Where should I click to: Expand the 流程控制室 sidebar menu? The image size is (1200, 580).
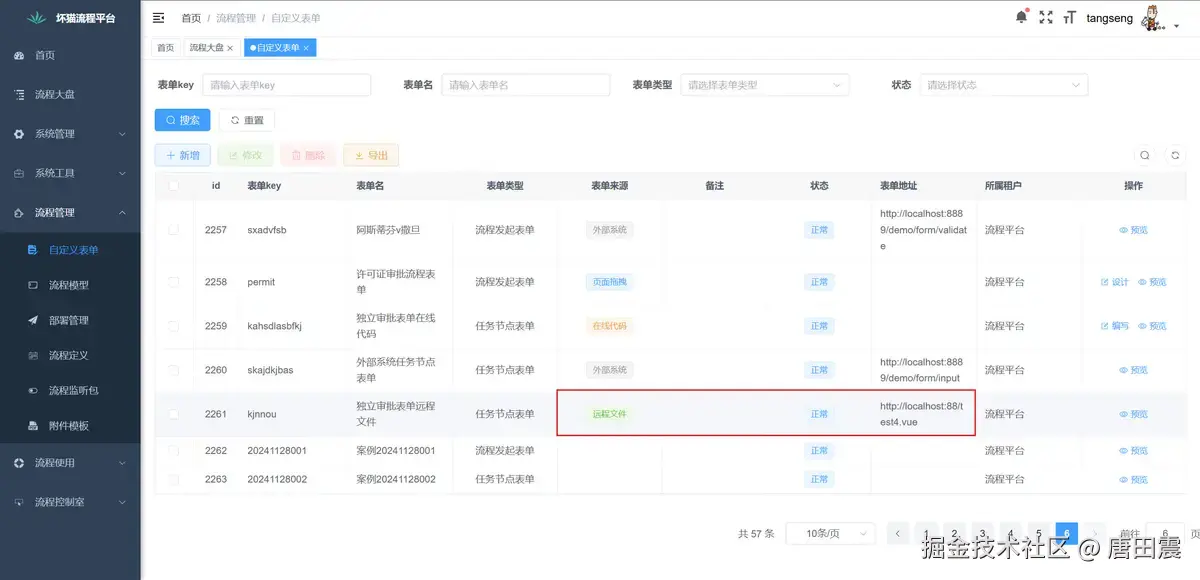point(70,502)
